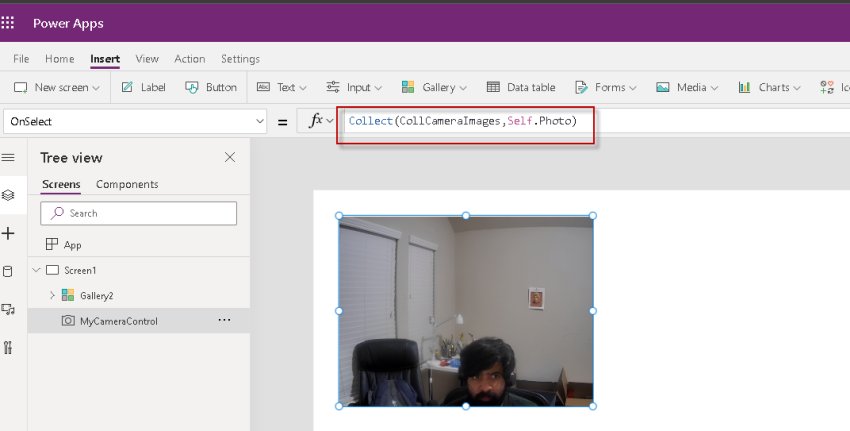This screenshot has height=431, width=850.
Task: Select Gallery2 in the tree view
Action: pos(96,295)
